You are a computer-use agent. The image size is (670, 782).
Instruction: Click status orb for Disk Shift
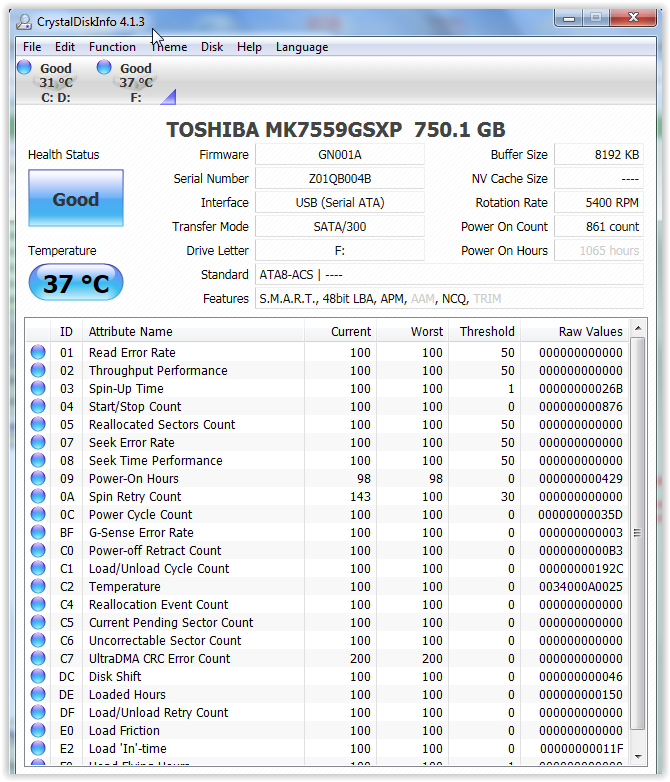[38, 676]
